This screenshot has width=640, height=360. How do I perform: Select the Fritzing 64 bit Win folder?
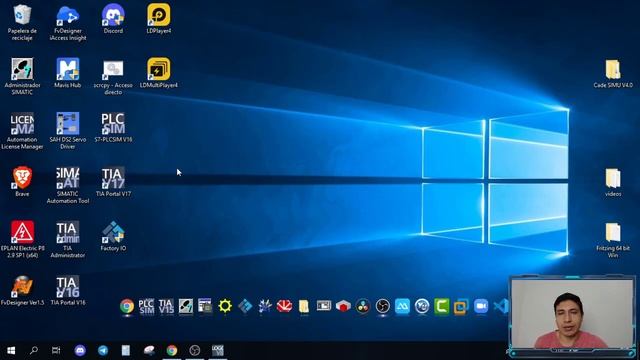[x=613, y=240]
